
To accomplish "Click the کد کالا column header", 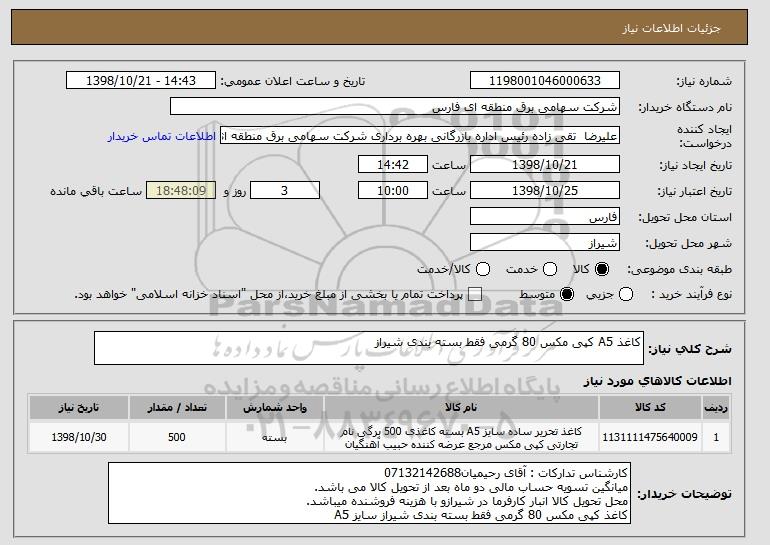I will pyautogui.click(x=650, y=408).
